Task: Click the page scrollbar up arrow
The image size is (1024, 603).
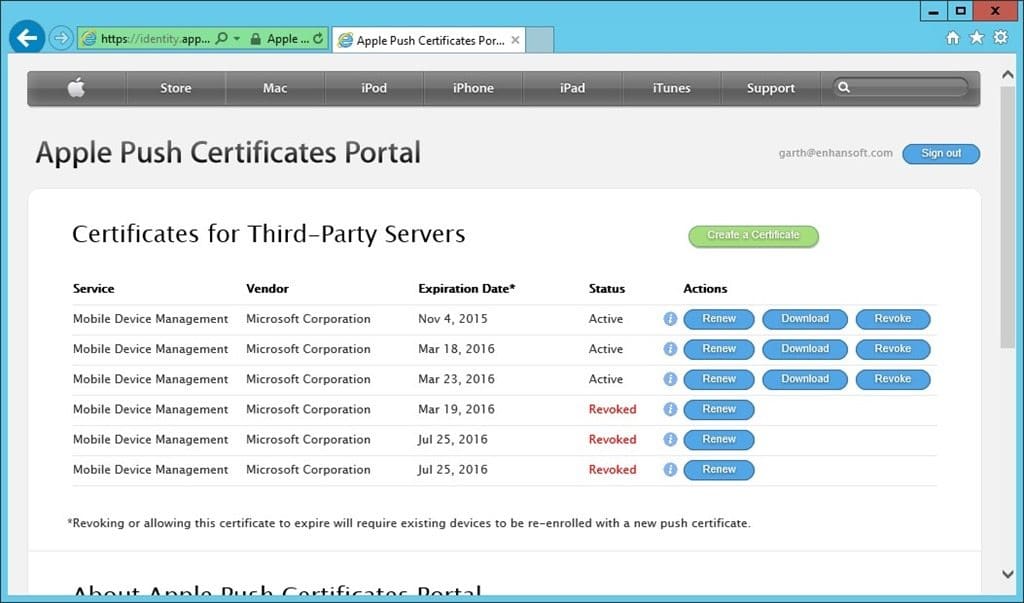Action: (1008, 75)
